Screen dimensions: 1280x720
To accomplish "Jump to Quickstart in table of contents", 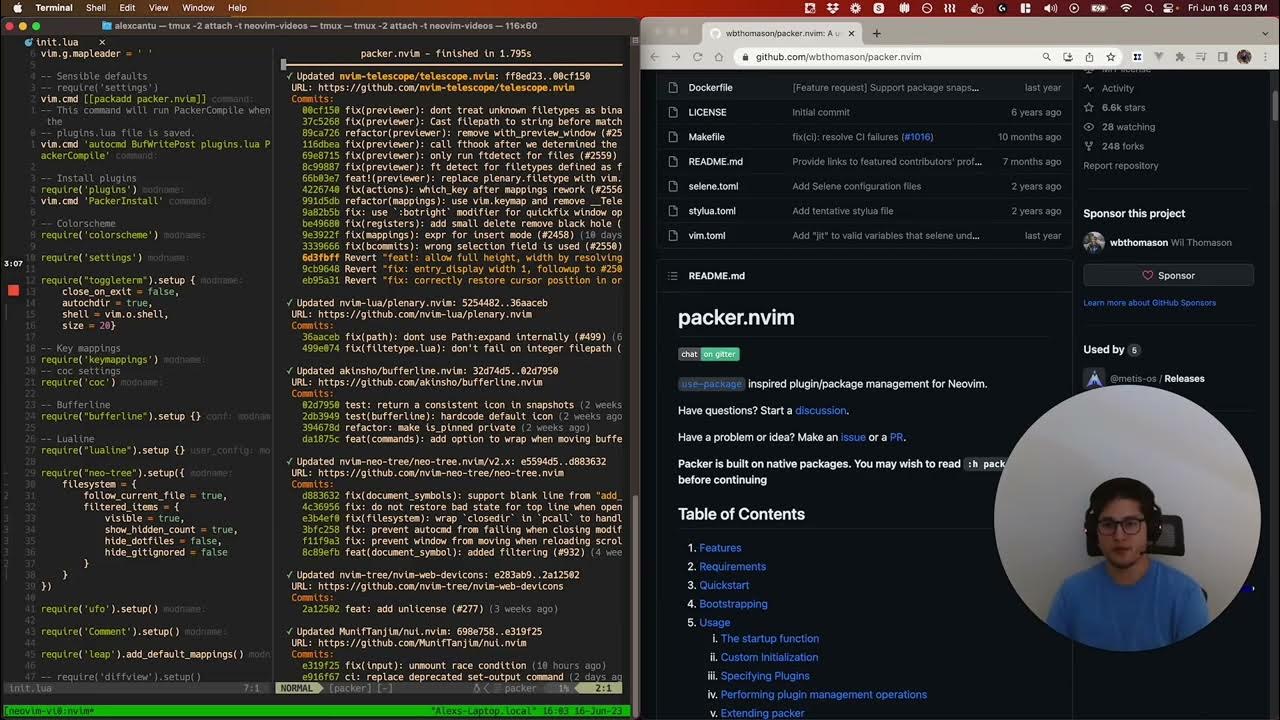I will click(724, 585).
